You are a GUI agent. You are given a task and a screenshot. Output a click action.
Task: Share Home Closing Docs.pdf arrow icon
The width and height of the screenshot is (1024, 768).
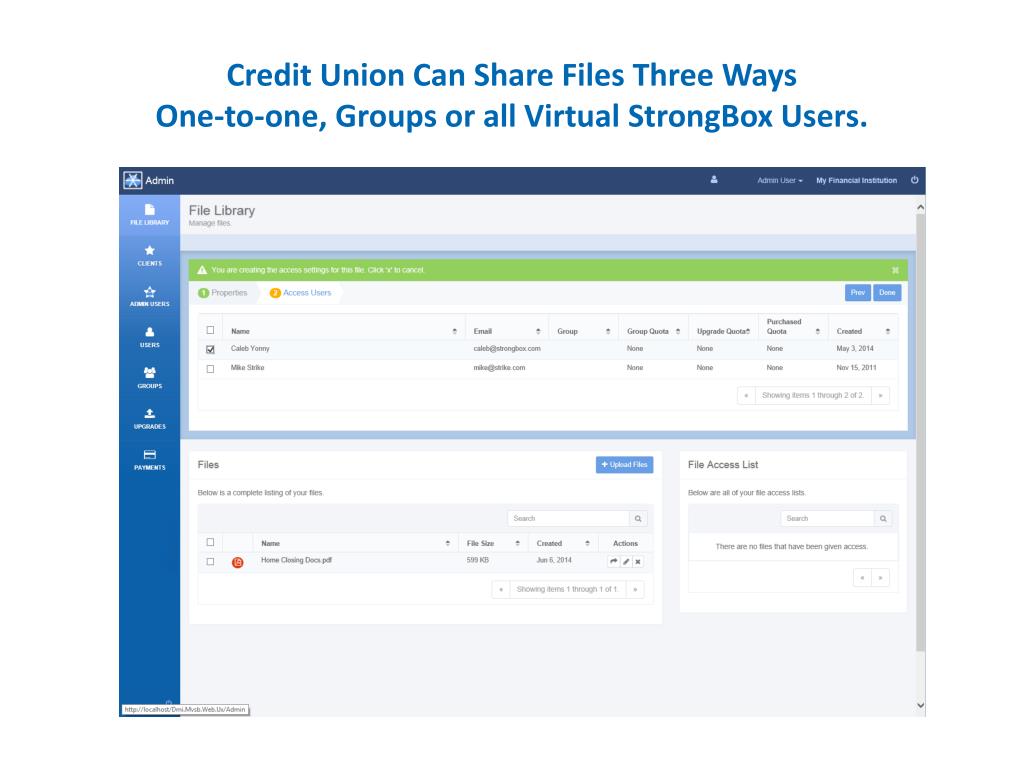tap(613, 561)
